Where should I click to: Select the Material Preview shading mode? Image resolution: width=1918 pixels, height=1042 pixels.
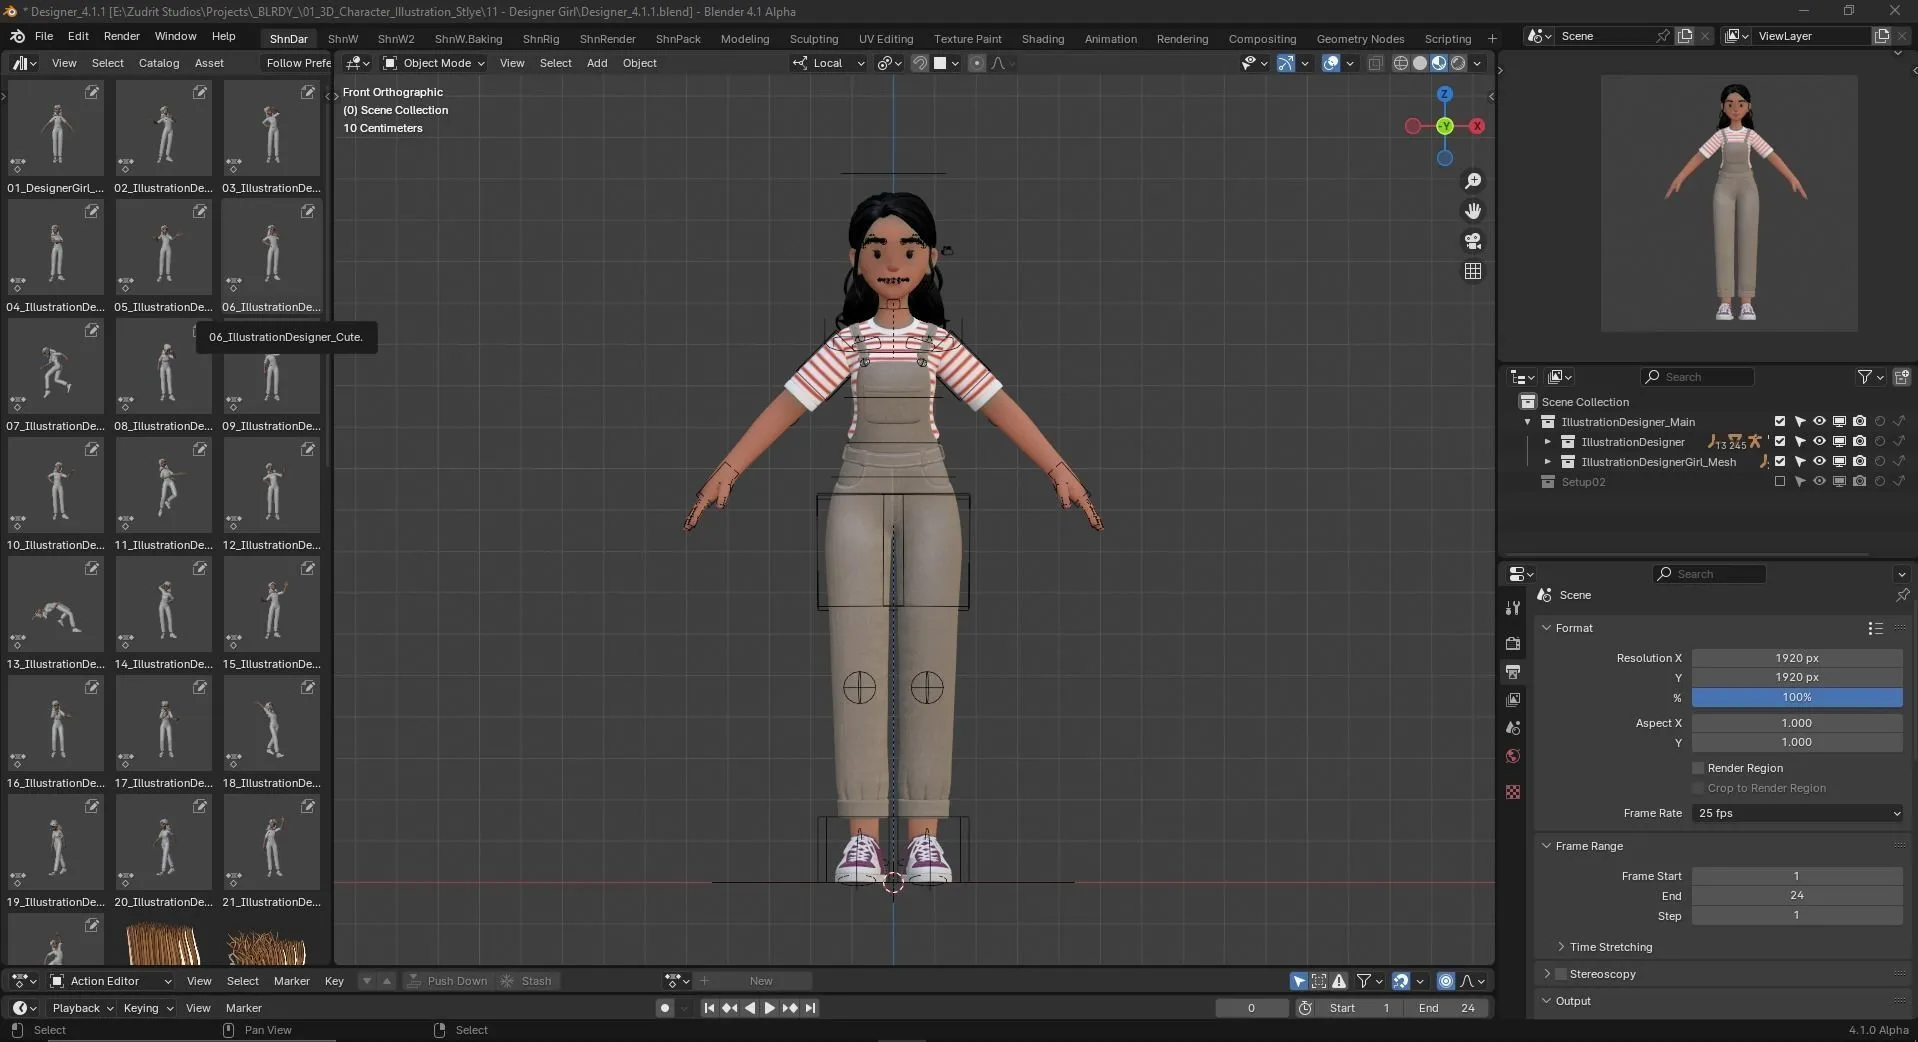(x=1438, y=63)
